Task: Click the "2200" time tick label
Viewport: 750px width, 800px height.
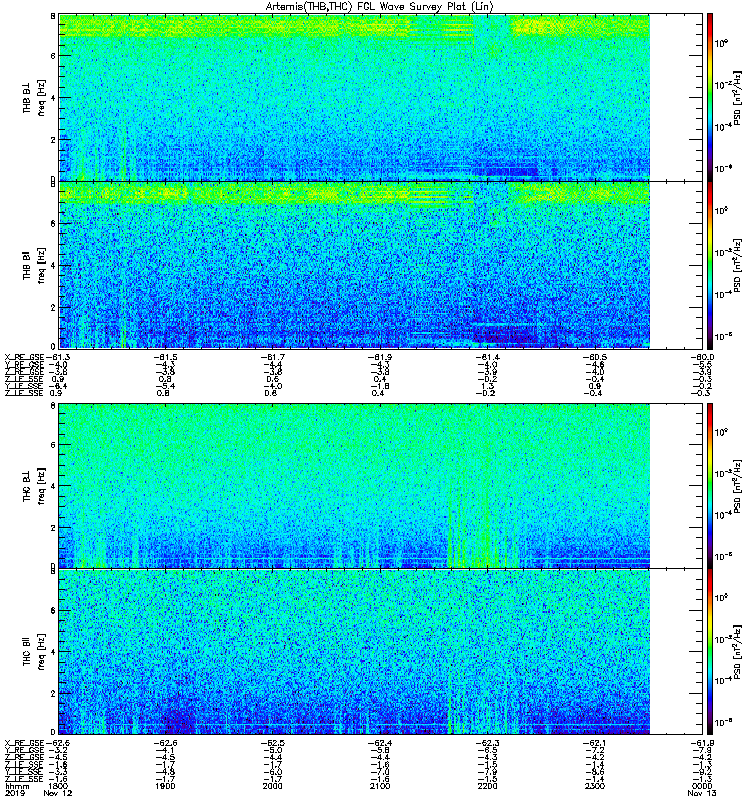Action: tap(487, 786)
